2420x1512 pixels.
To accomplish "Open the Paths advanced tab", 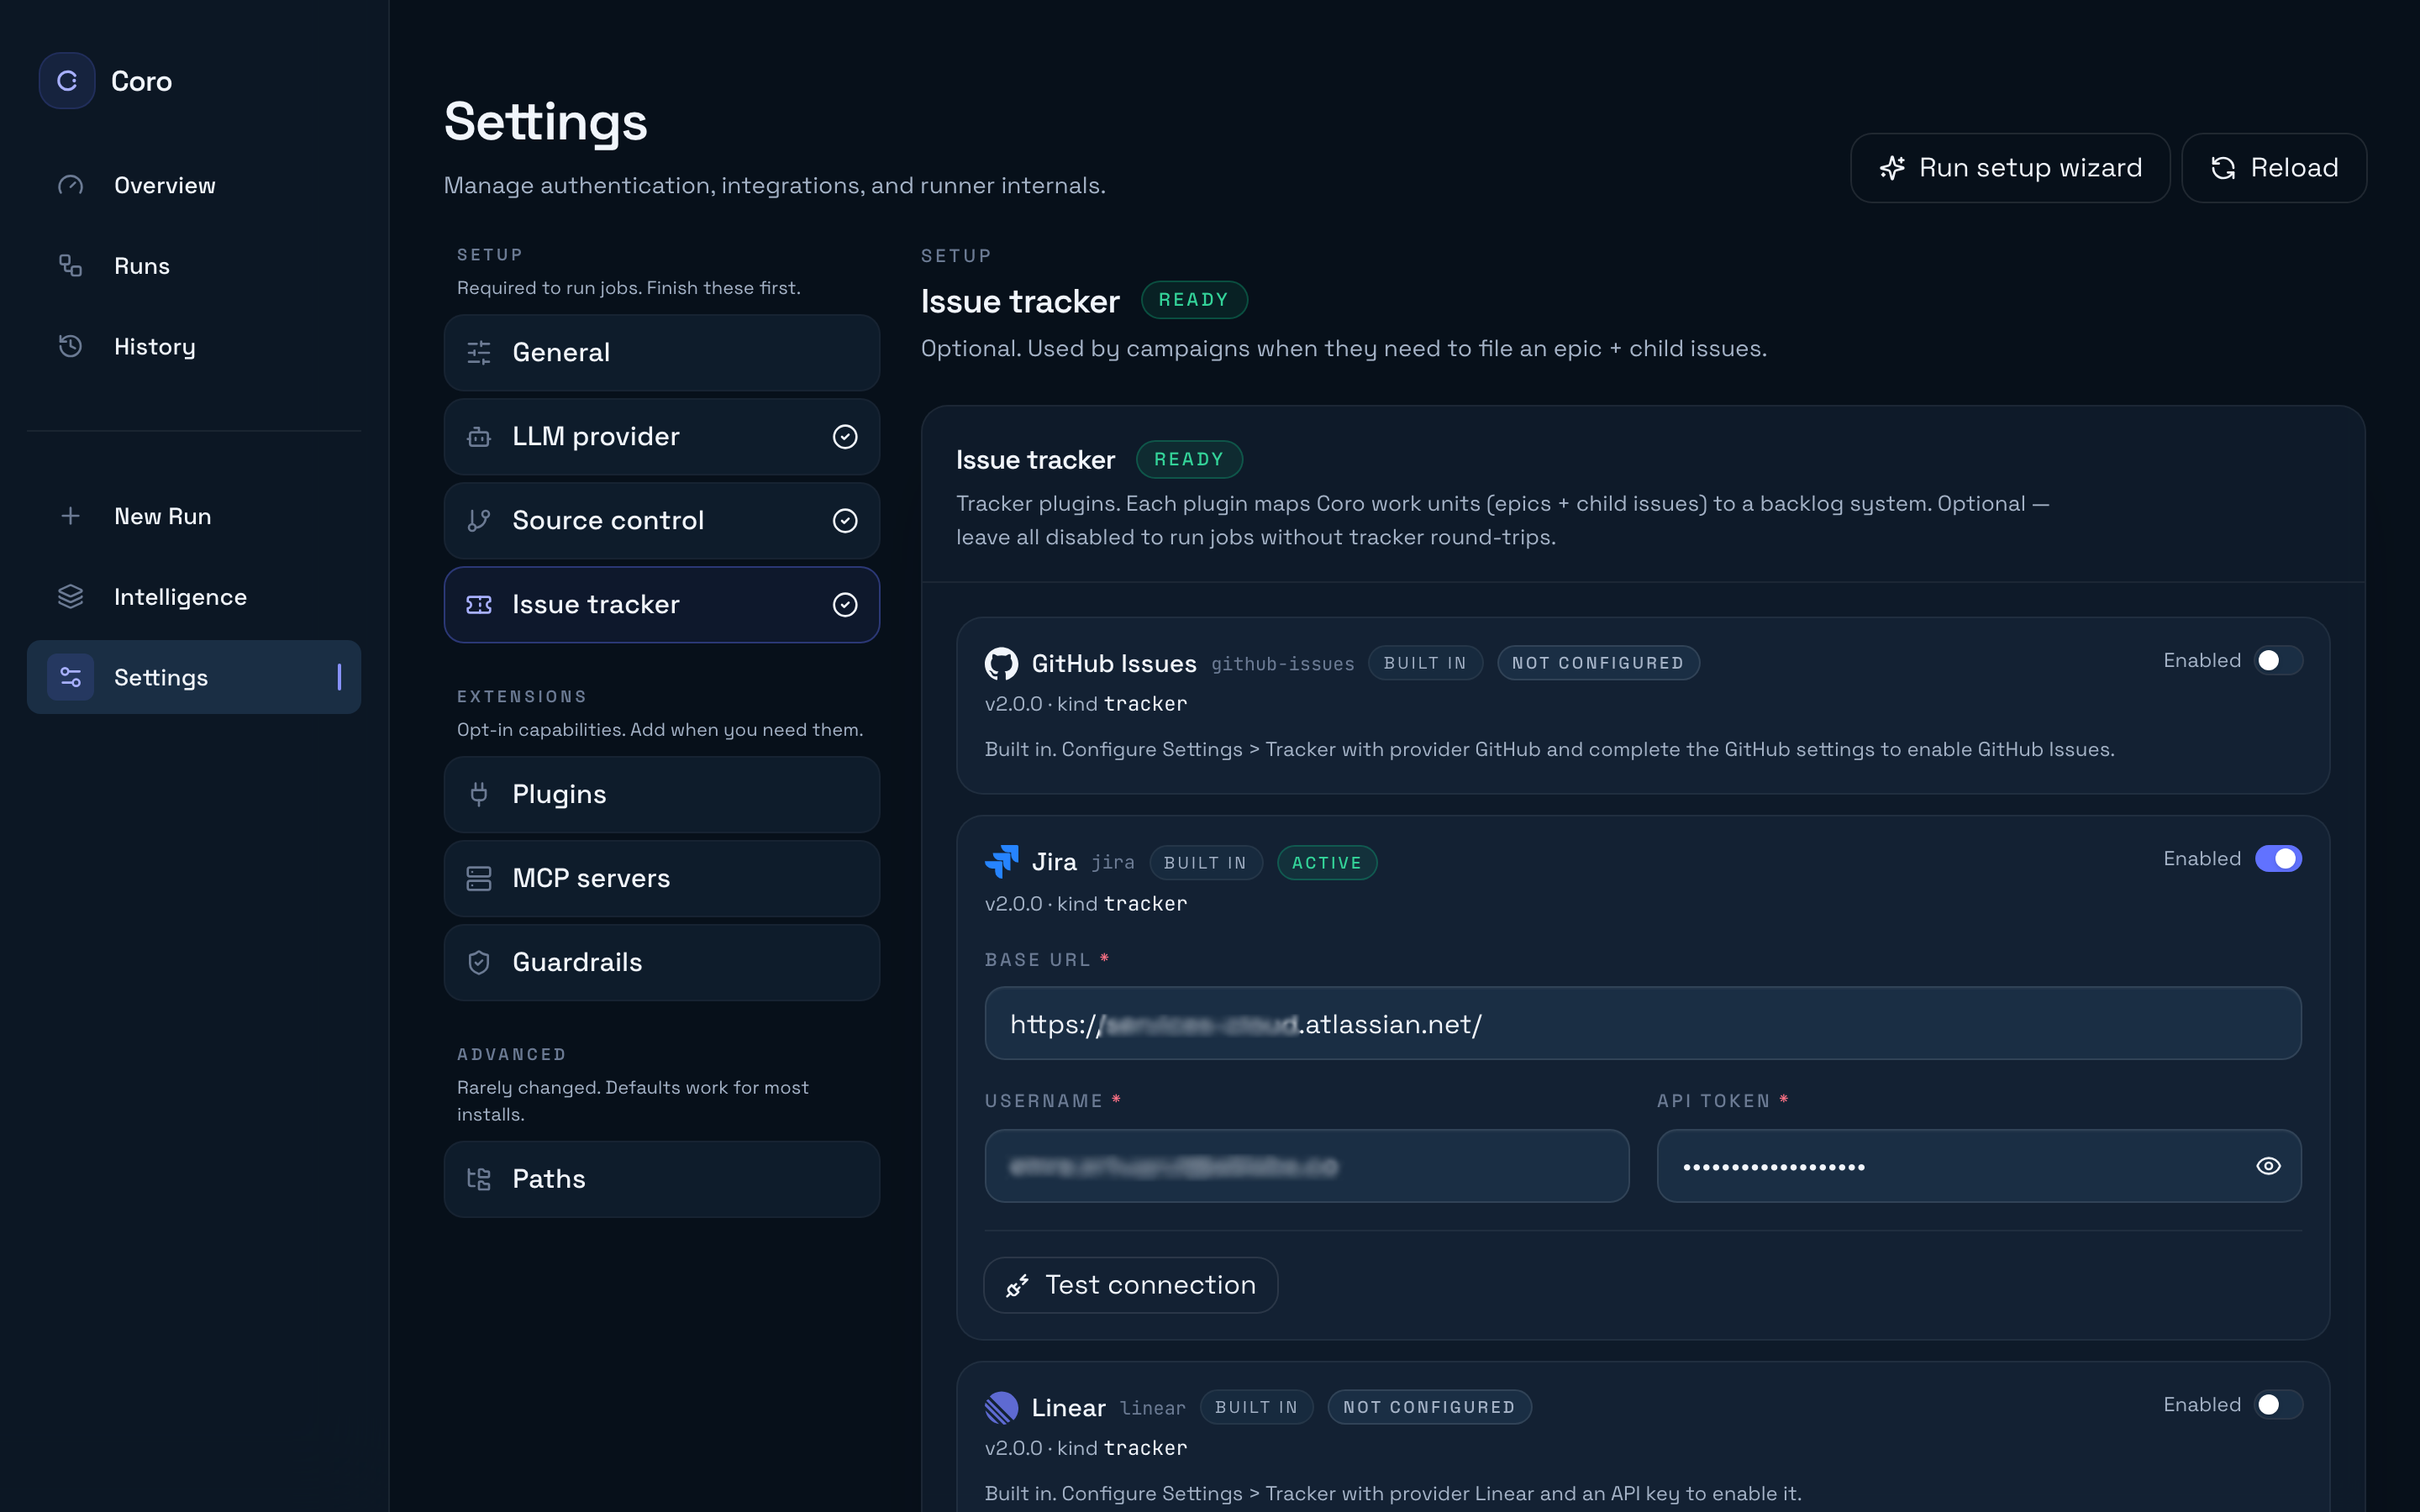I will (661, 1179).
